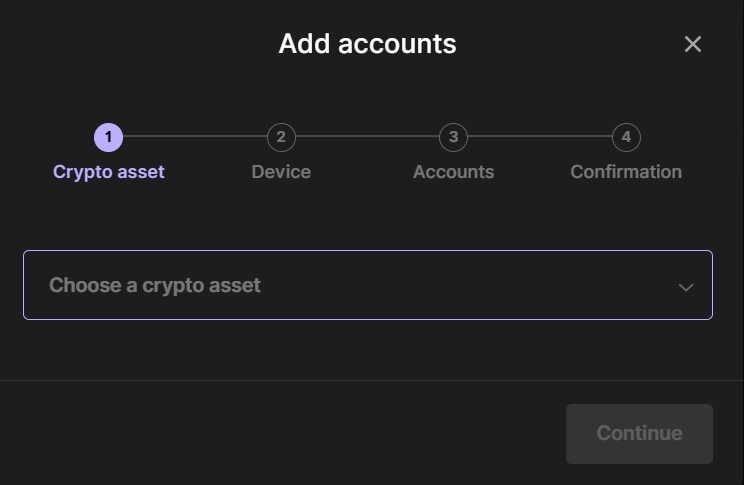Viewport: 744px width, 485px height.
Task: Click the step 3 circle icon
Action: pyautogui.click(x=453, y=137)
